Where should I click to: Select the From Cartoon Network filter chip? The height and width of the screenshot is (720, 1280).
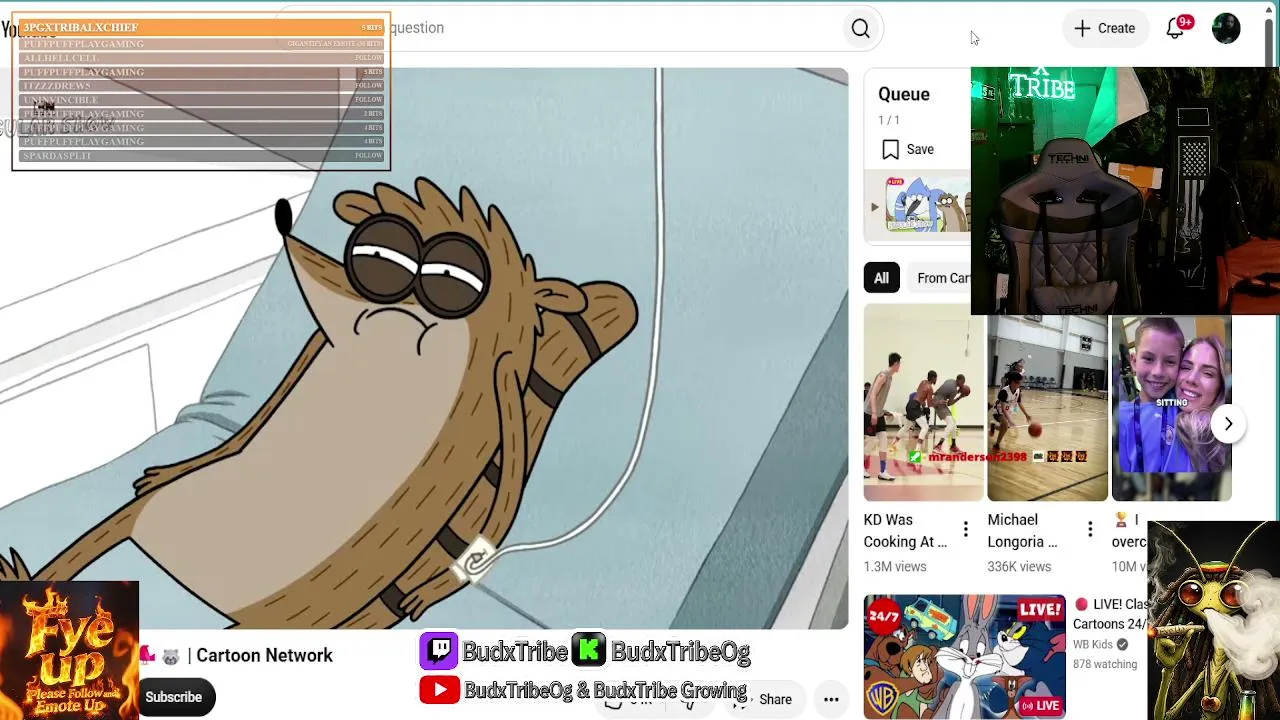tap(942, 278)
